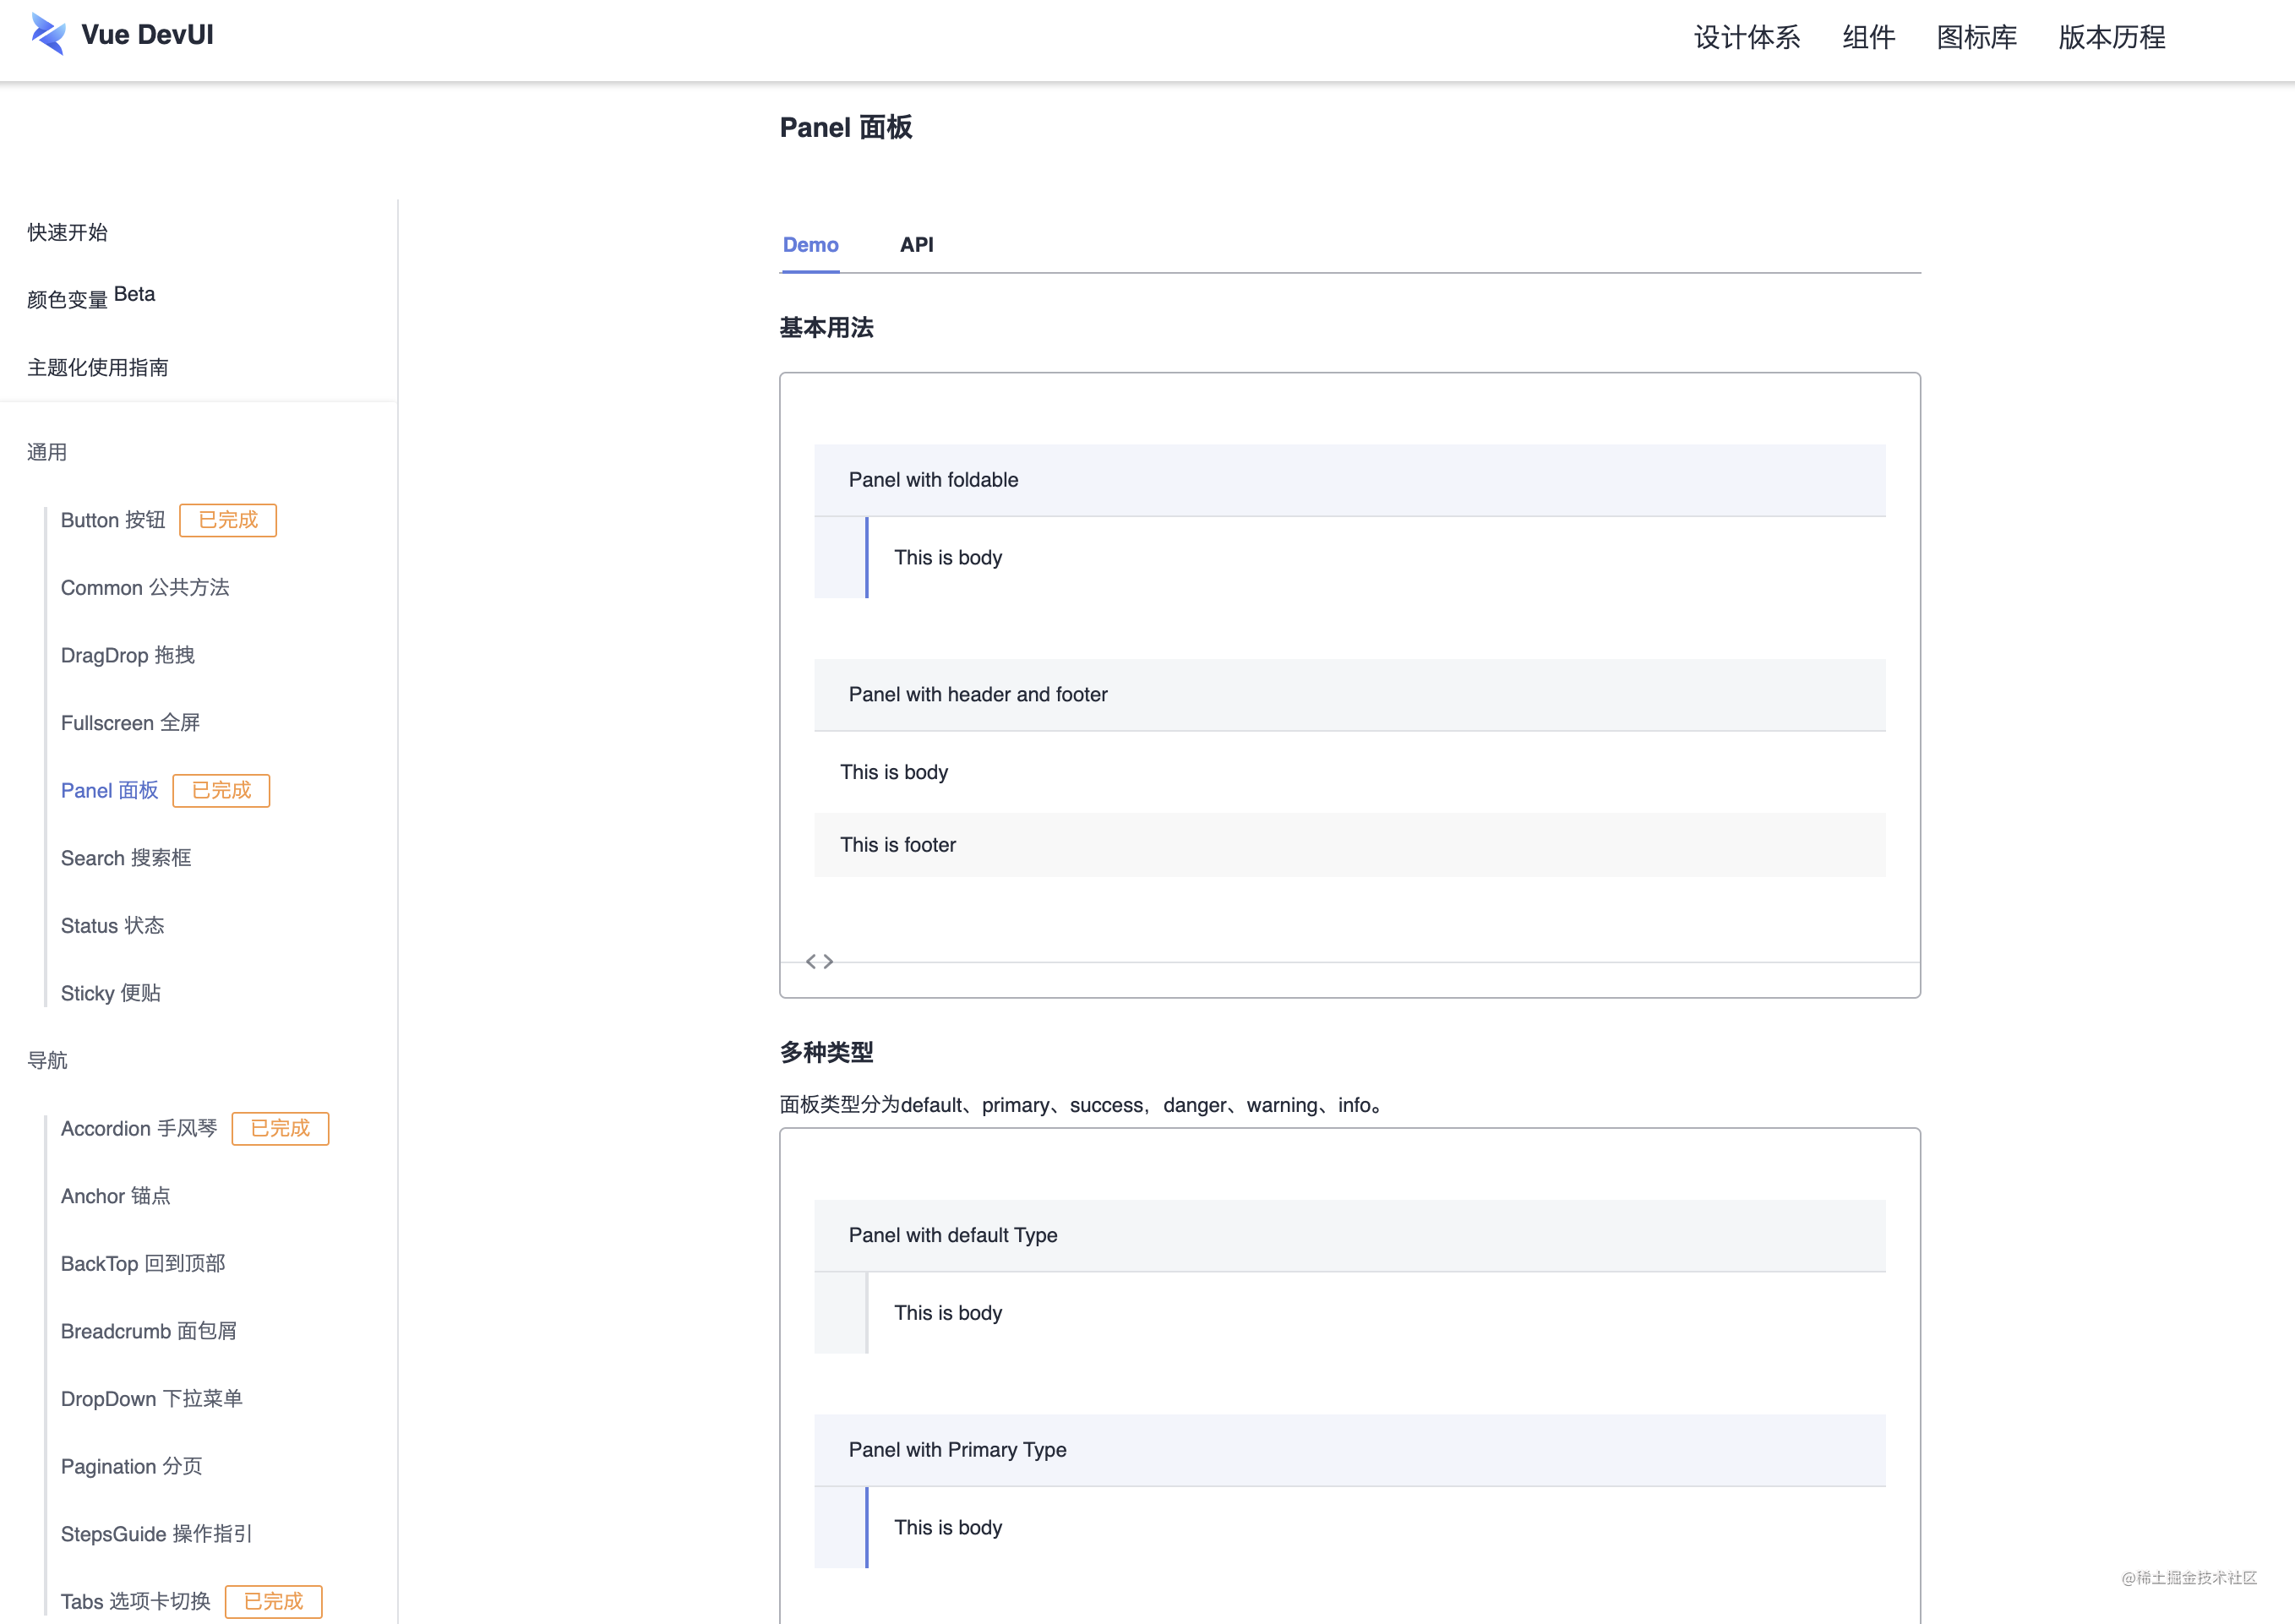The image size is (2295, 1624).
Task: Click the 已完成 badge next to Accordion 手风琴
Action: (280, 1128)
